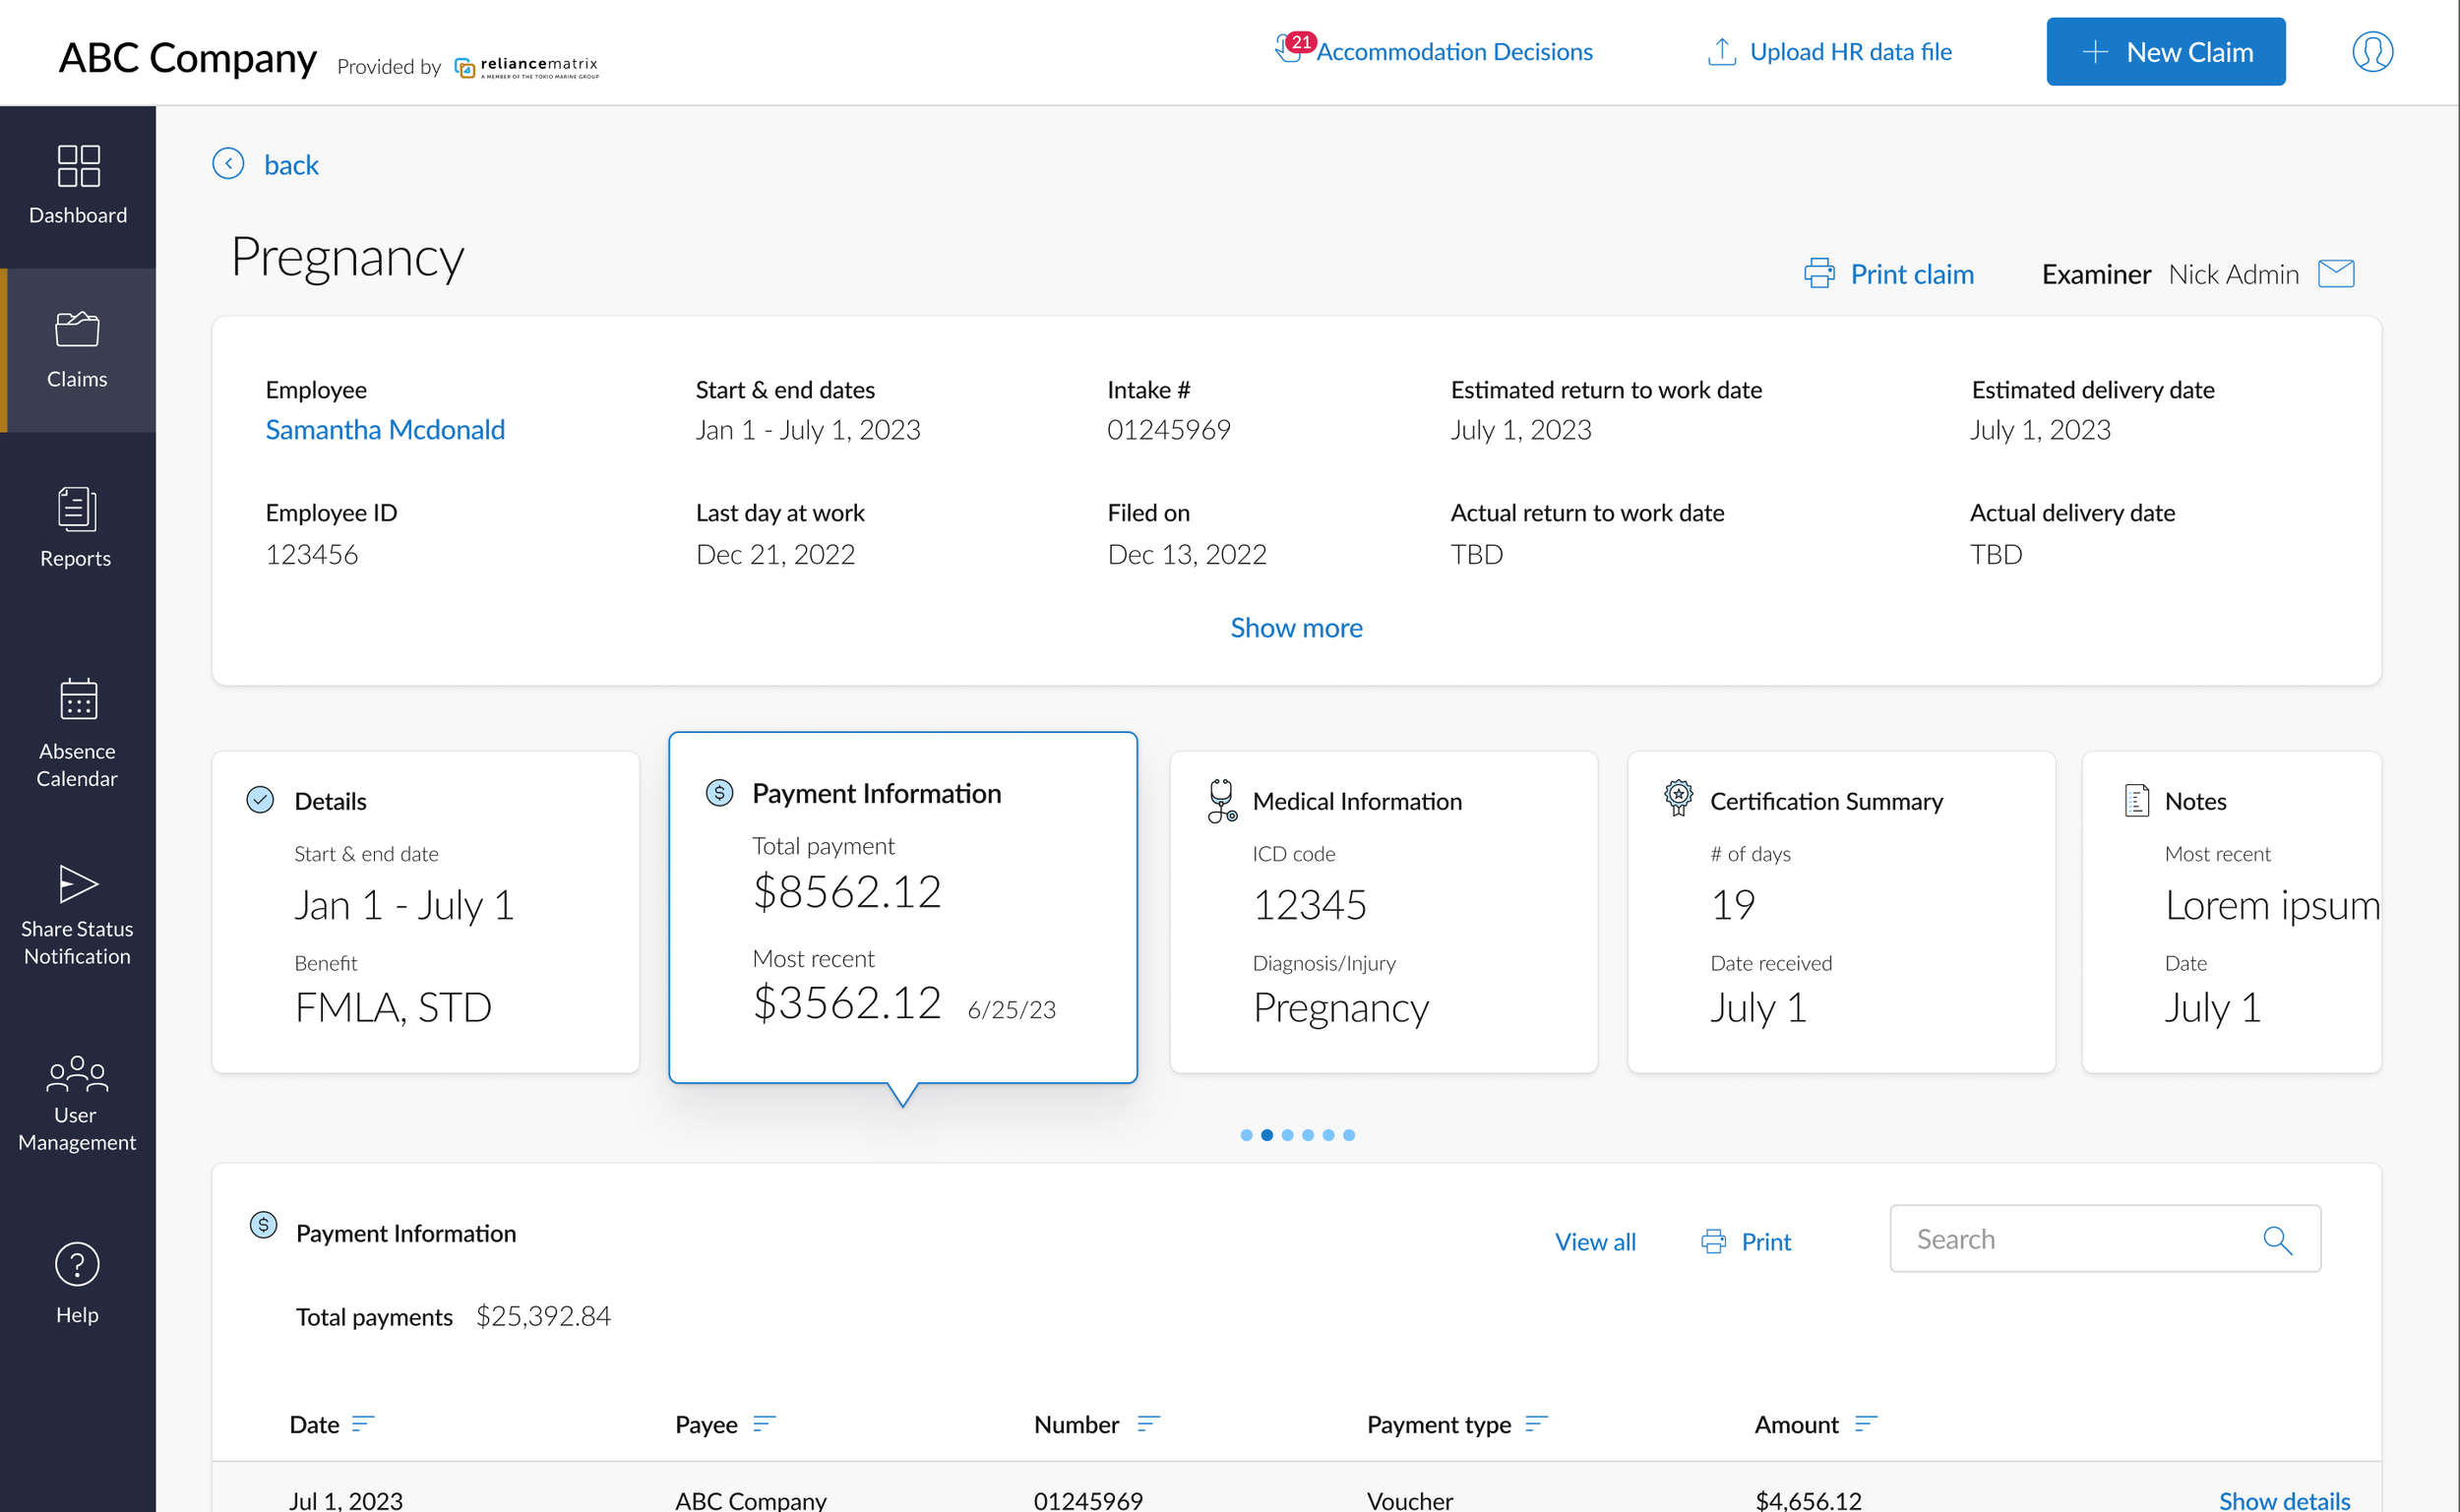The image size is (2460, 1512).
Task: Open the Help question mark icon
Action: click(x=77, y=1264)
